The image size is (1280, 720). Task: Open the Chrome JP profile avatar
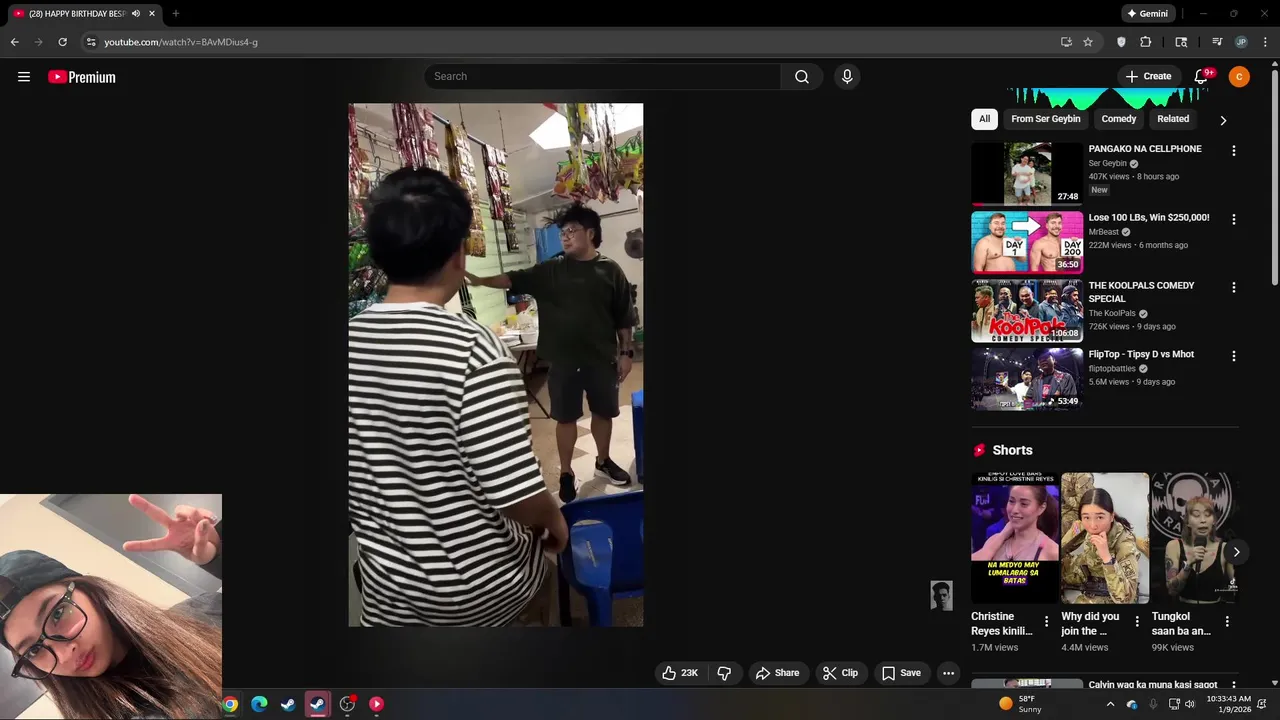[x=1241, y=42]
